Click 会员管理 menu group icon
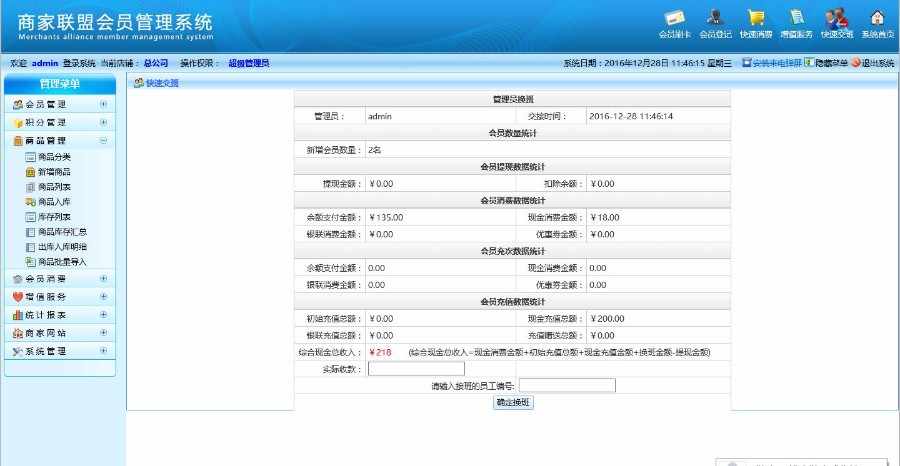This screenshot has height=466, width=900. click(18, 104)
